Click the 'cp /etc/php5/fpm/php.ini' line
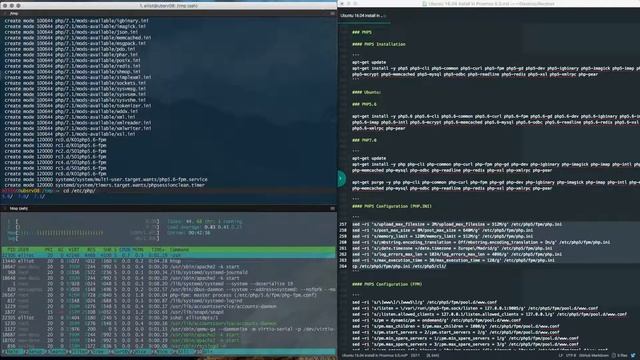Image resolution: width=640 pixels, height=360 pixels. 399,266
